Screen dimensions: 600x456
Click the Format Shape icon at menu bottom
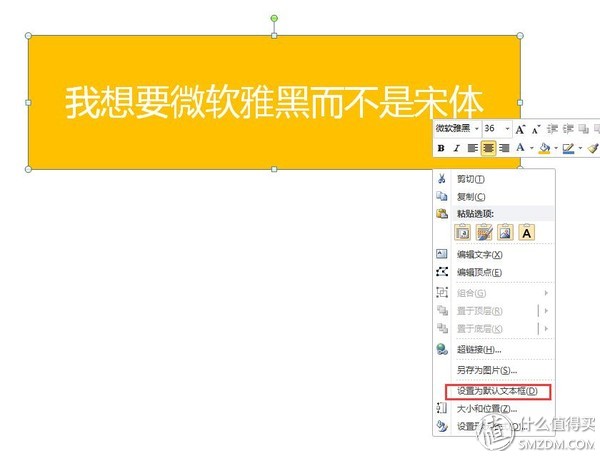442,426
